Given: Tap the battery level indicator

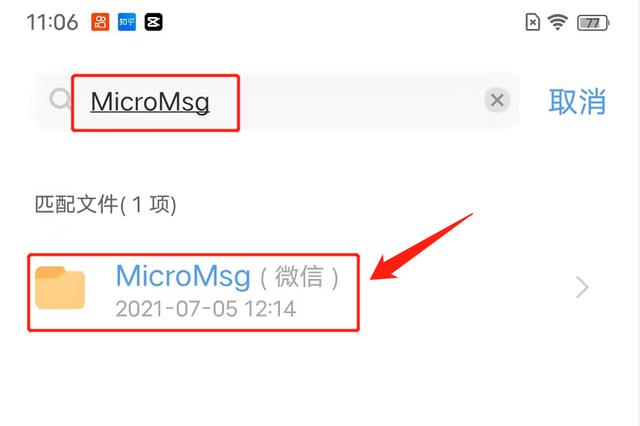Looking at the screenshot, I should point(593,23).
